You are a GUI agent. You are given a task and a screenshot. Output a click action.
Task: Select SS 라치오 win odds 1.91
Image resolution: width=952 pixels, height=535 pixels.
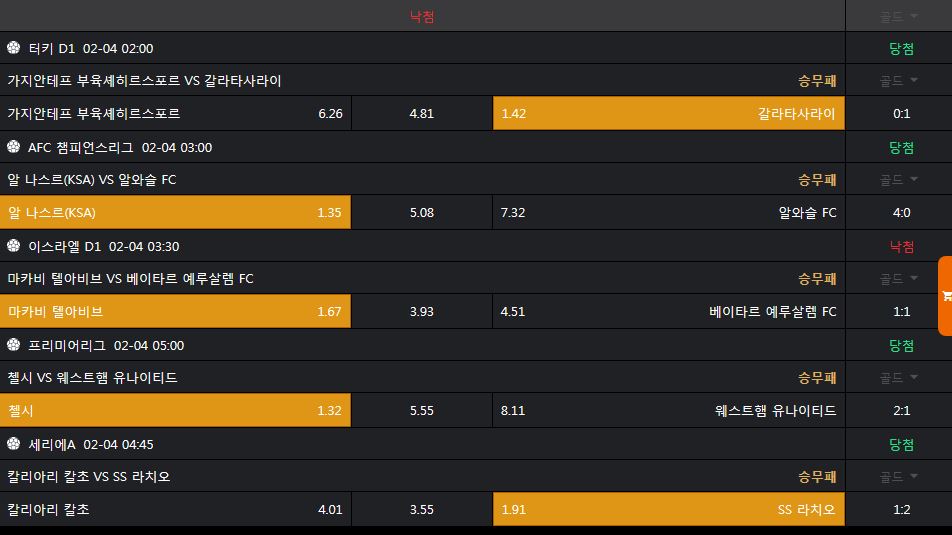(668, 510)
